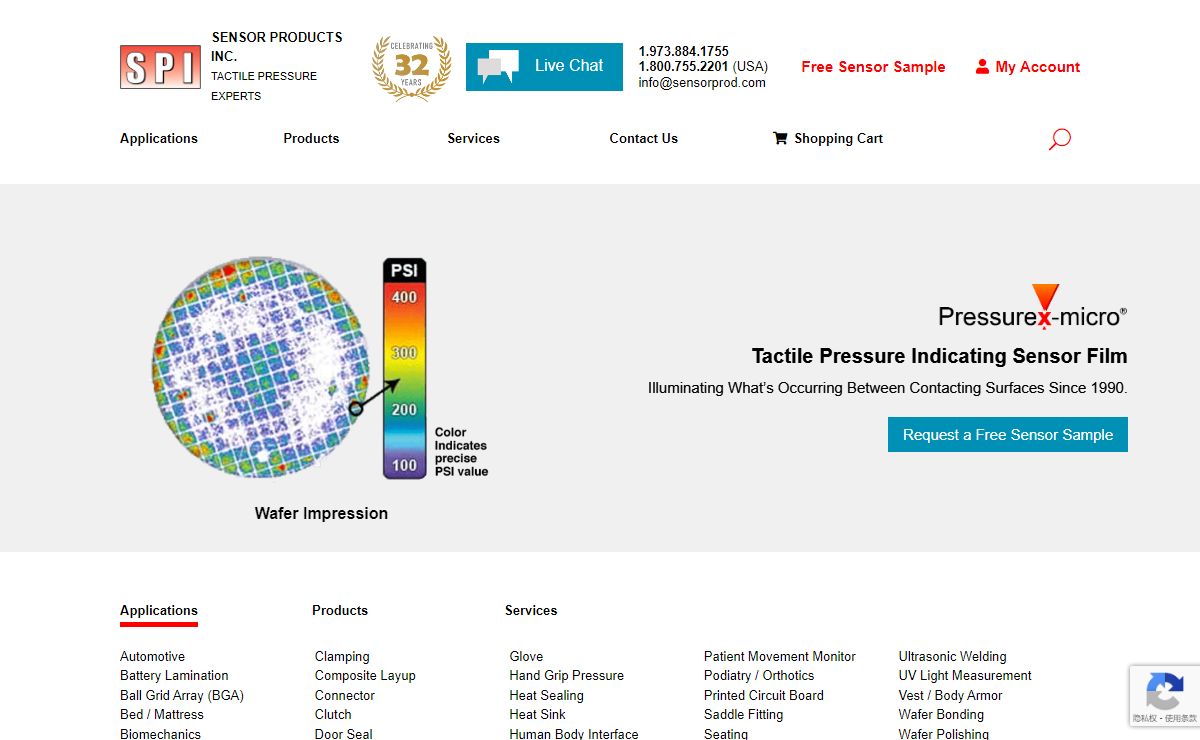1200x740 pixels.
Task: Open the search magnifier icon
Action: (x=1060, y=139)
